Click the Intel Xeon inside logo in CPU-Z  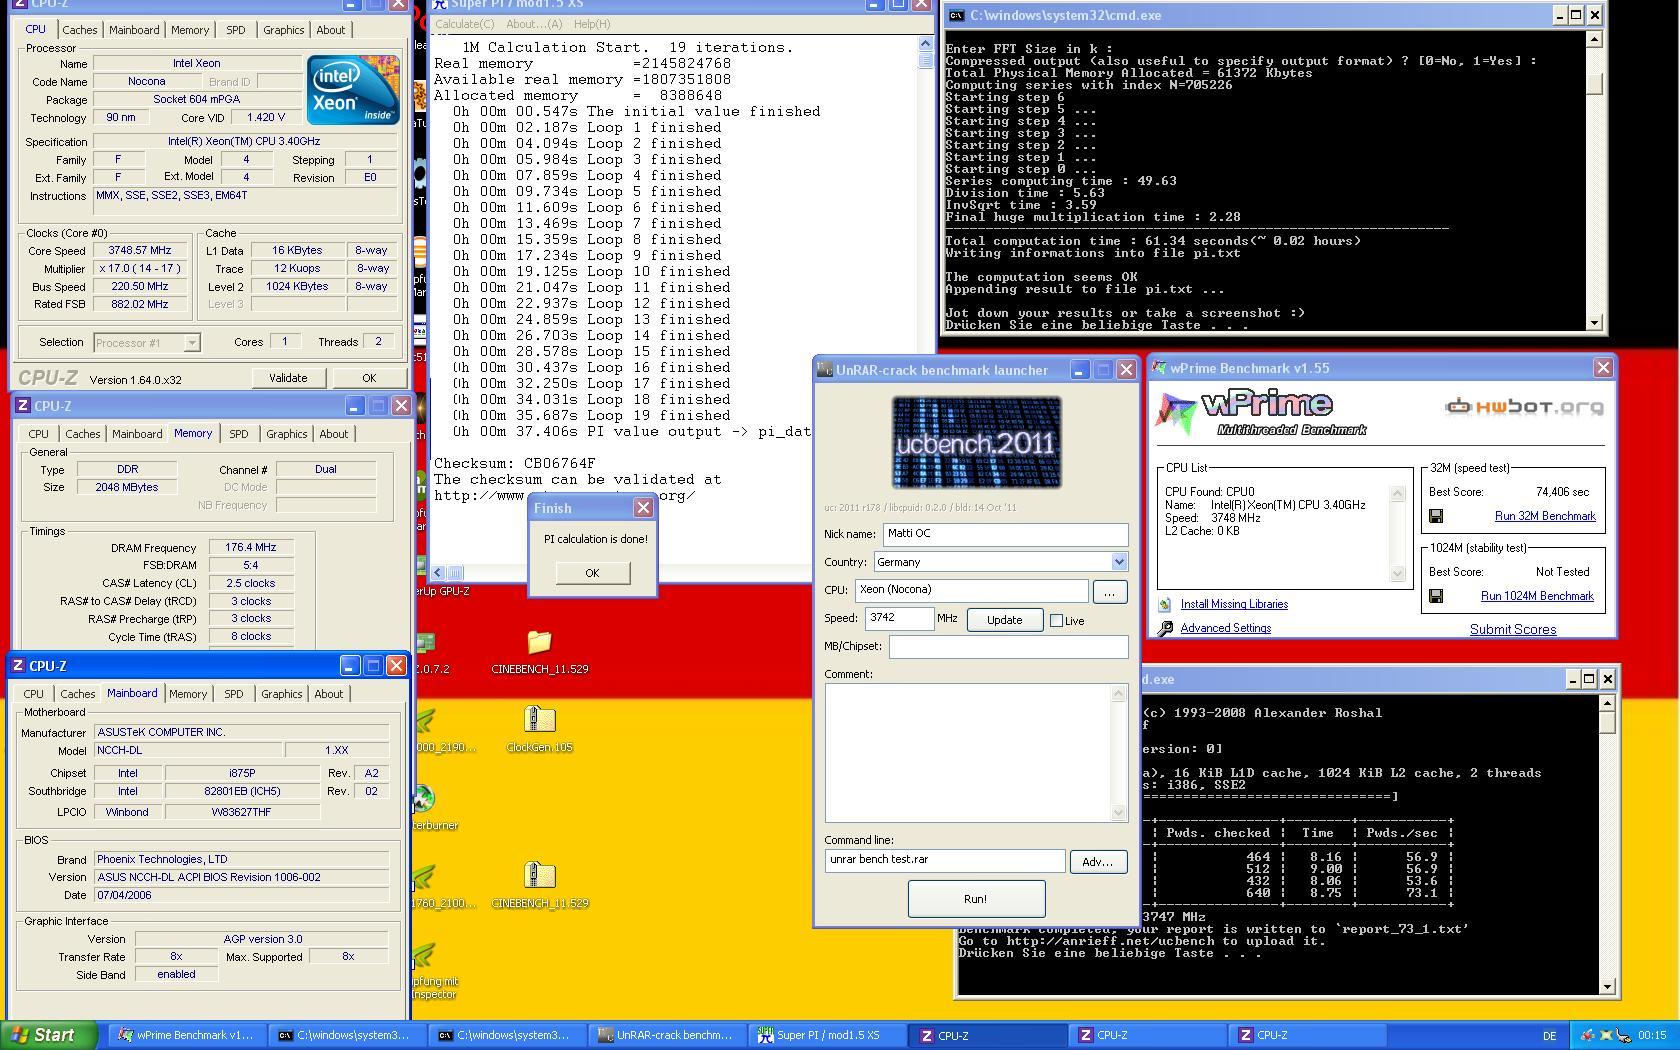pos(353,90)
